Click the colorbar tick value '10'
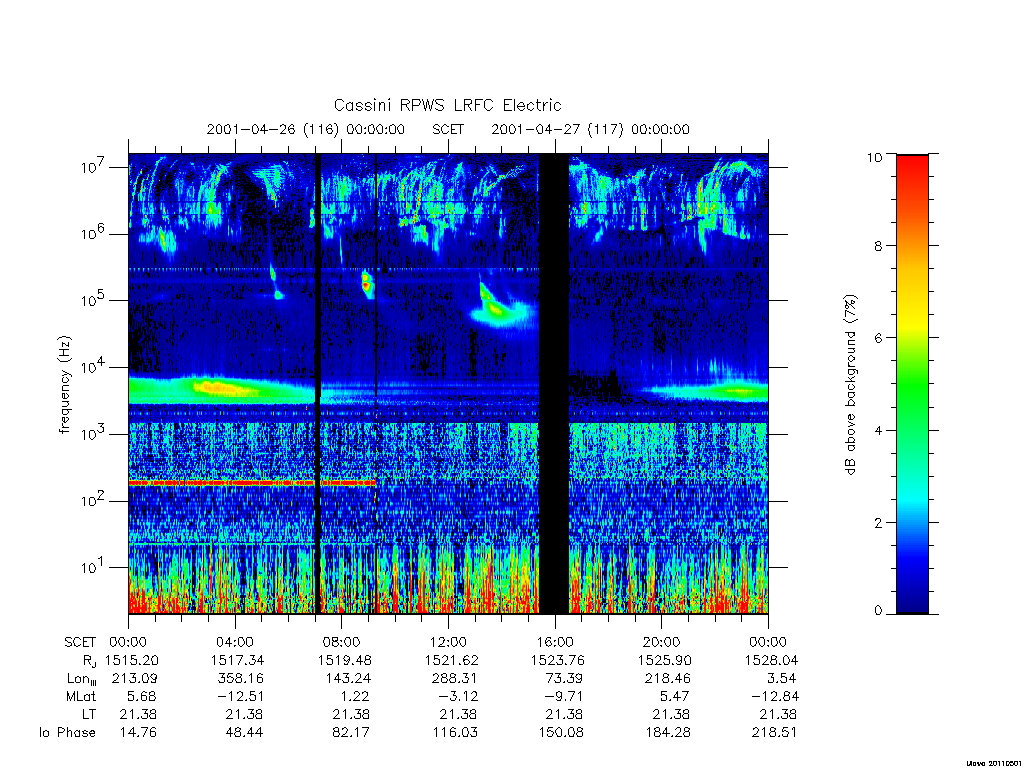1024x768 pixels. 874,157
